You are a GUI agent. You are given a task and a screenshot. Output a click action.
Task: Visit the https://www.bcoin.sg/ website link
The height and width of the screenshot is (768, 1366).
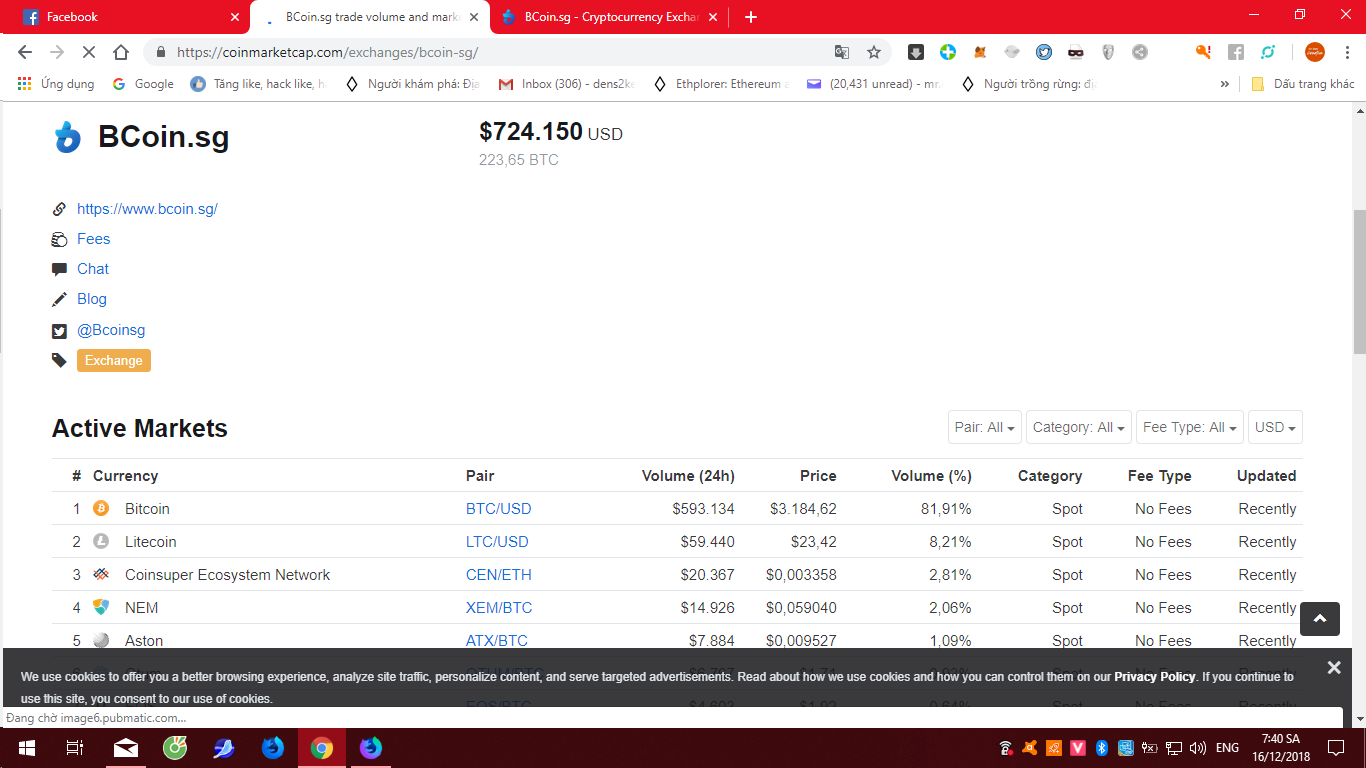147,209
